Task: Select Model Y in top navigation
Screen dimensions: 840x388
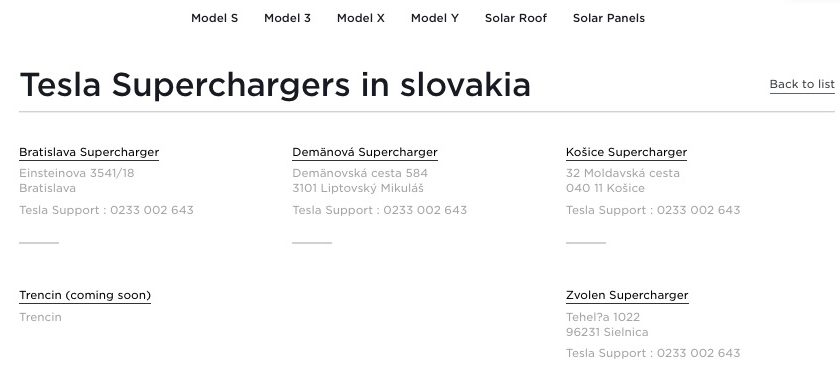Action: click(434, 18)
